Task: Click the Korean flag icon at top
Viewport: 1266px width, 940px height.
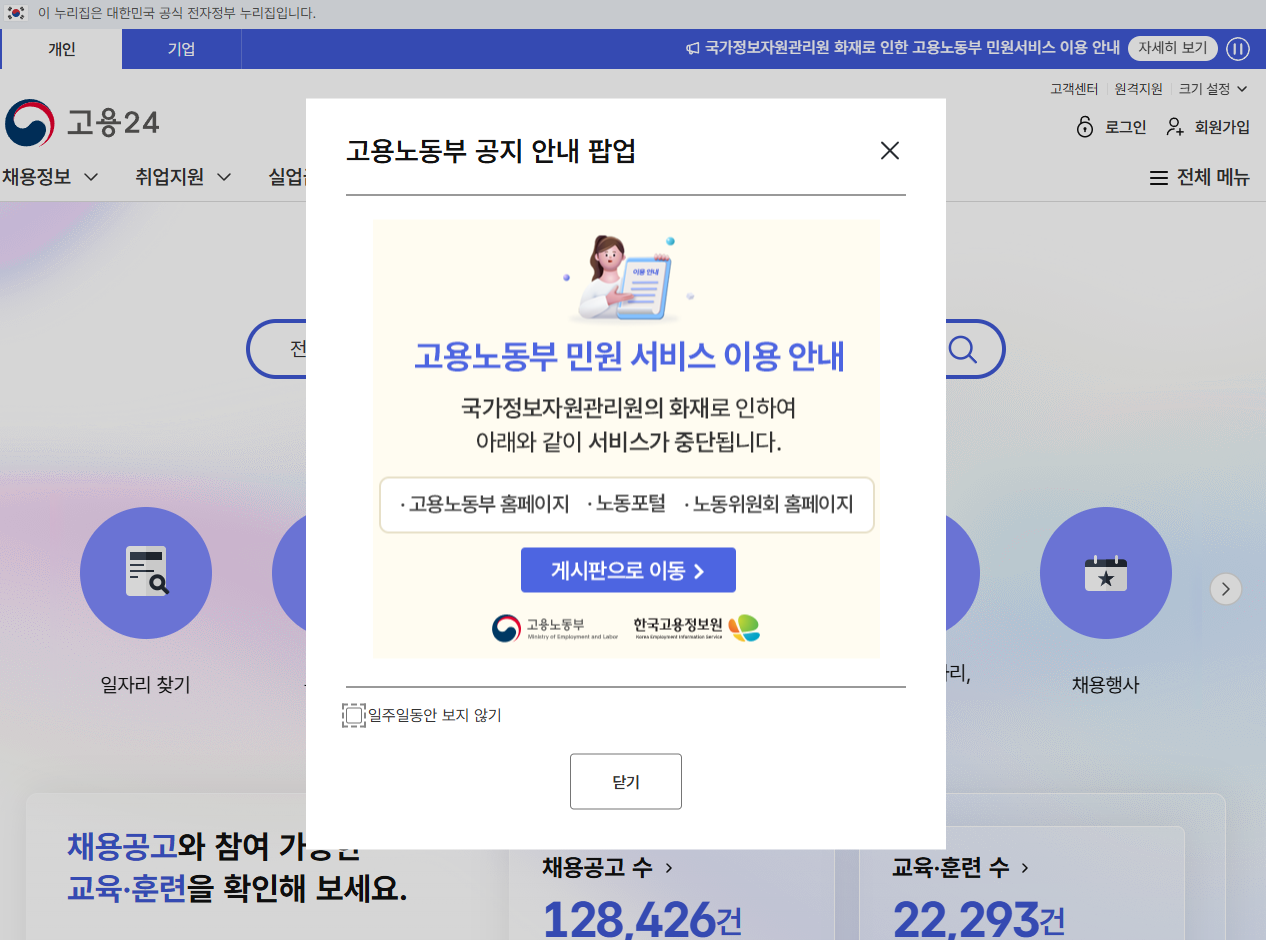Action: coord(15,13)
